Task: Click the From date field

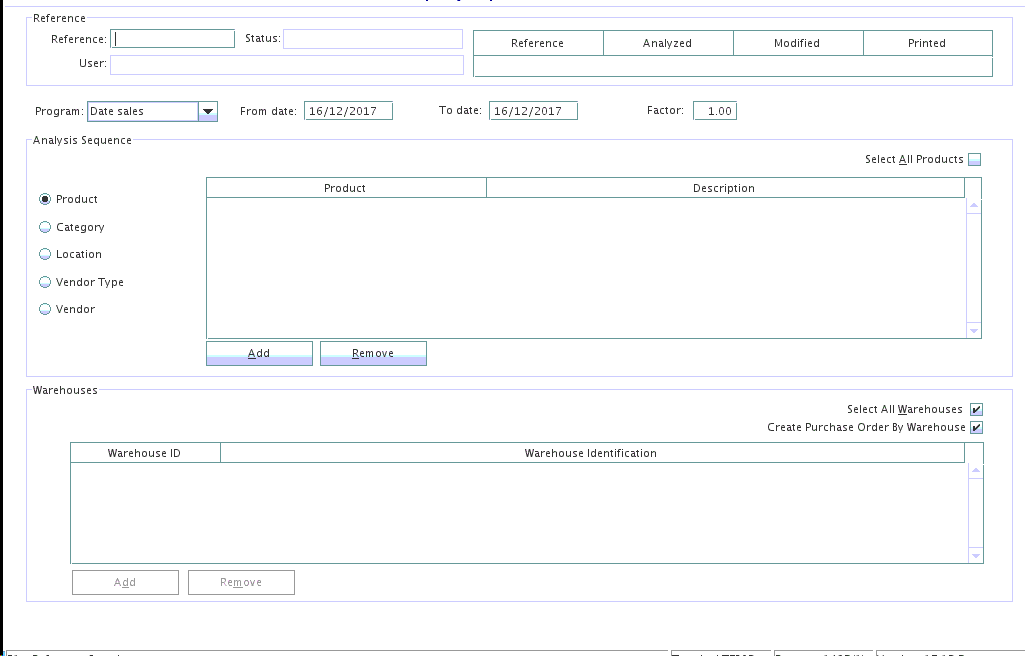Action: click(348, 111)
